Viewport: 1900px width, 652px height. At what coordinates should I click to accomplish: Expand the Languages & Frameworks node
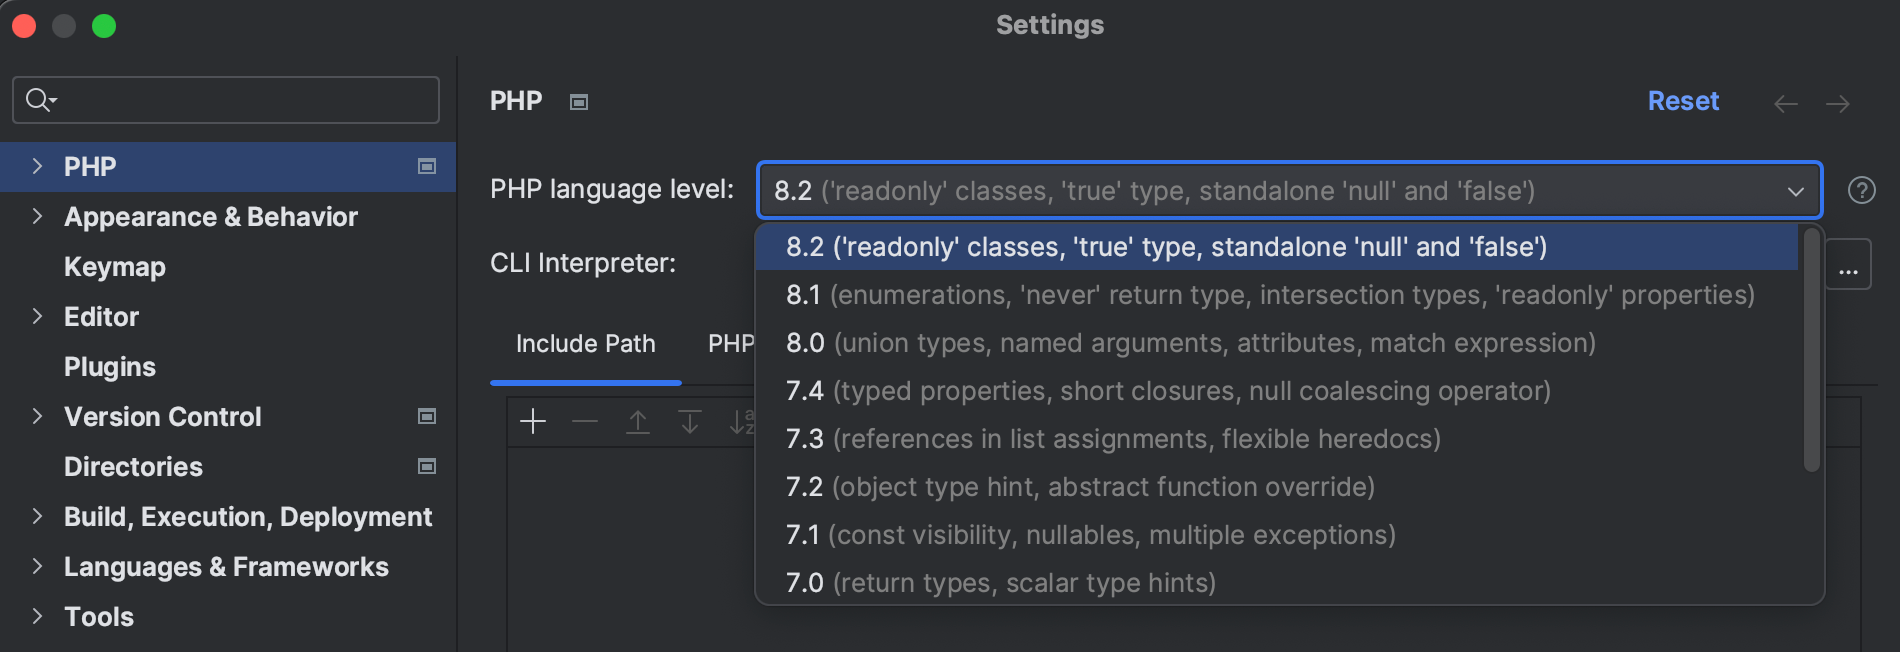coord(37,566)
